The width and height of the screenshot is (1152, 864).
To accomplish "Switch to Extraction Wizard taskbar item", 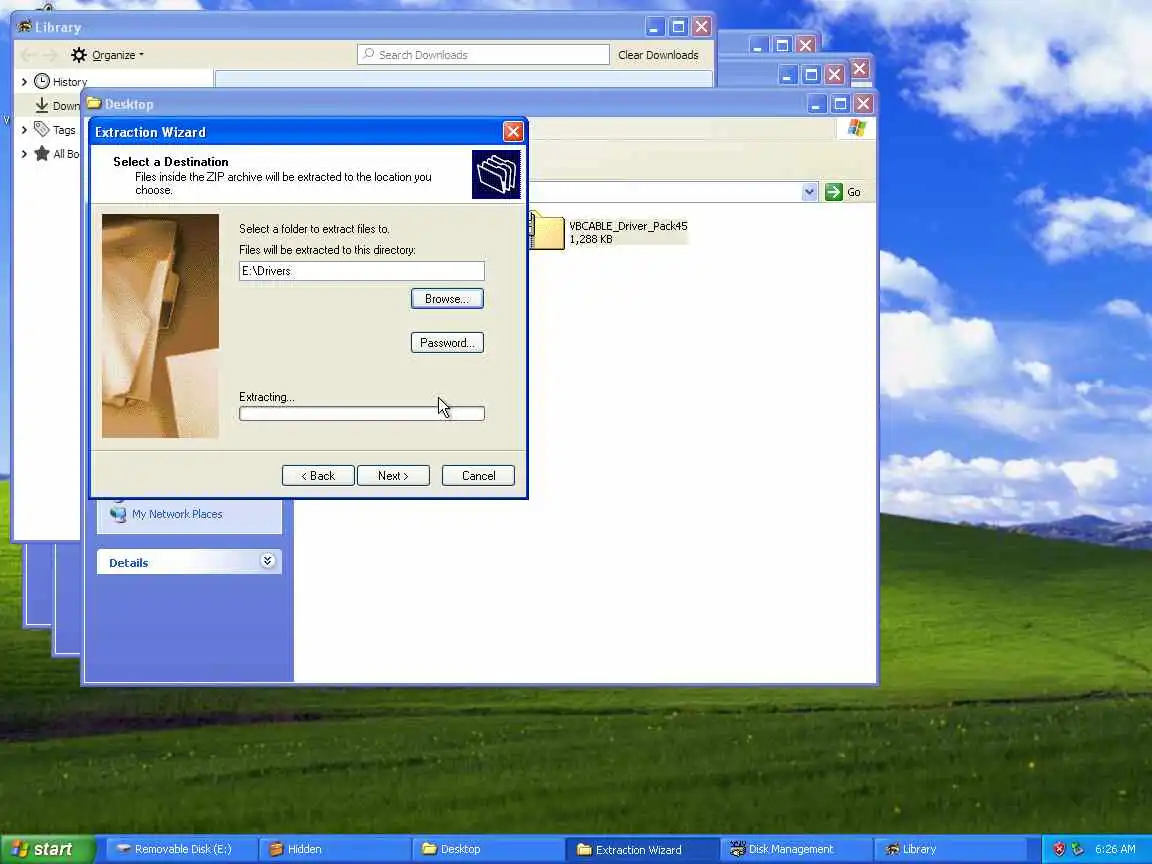I will click(x=641, y=849).
